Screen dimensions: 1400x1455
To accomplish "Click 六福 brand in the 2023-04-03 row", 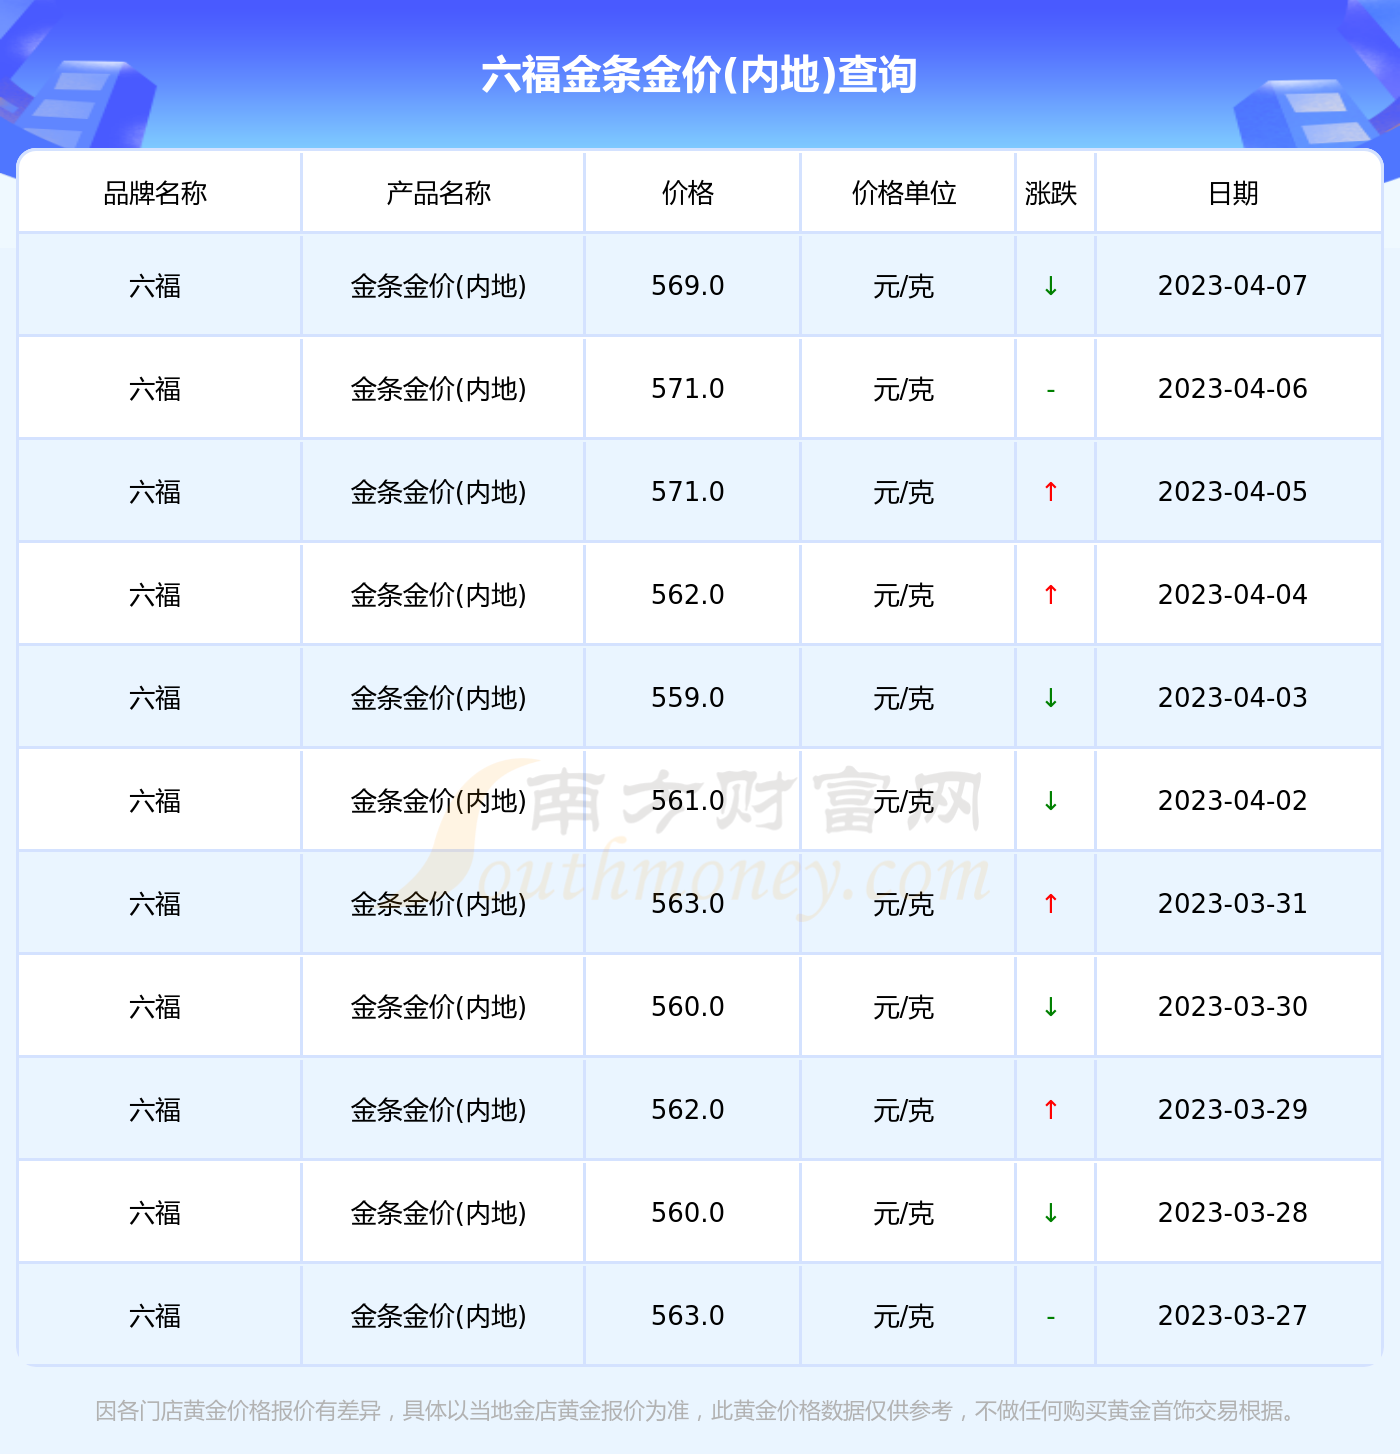I will point(155,699).
